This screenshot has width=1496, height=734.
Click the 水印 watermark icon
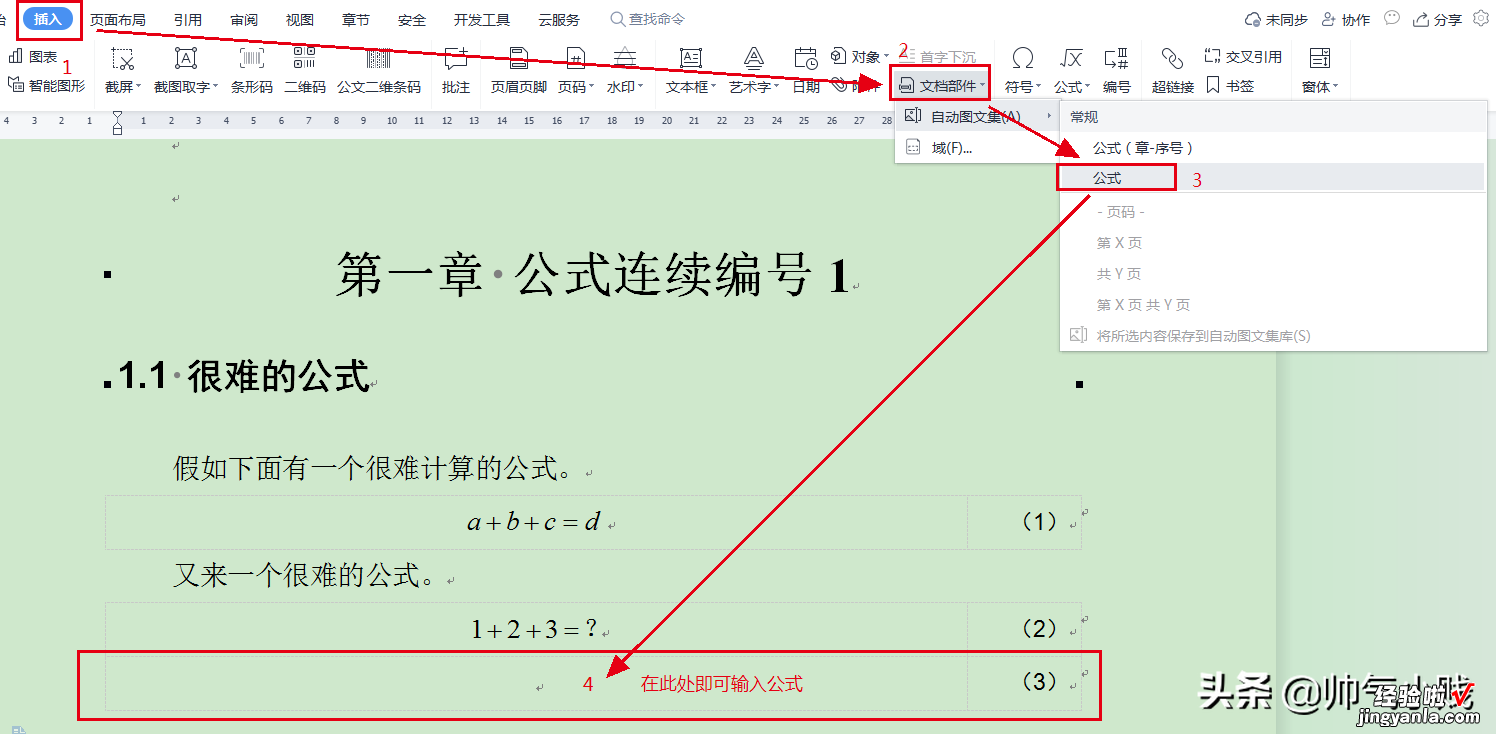pyautogui.click(x=625, y=59)
